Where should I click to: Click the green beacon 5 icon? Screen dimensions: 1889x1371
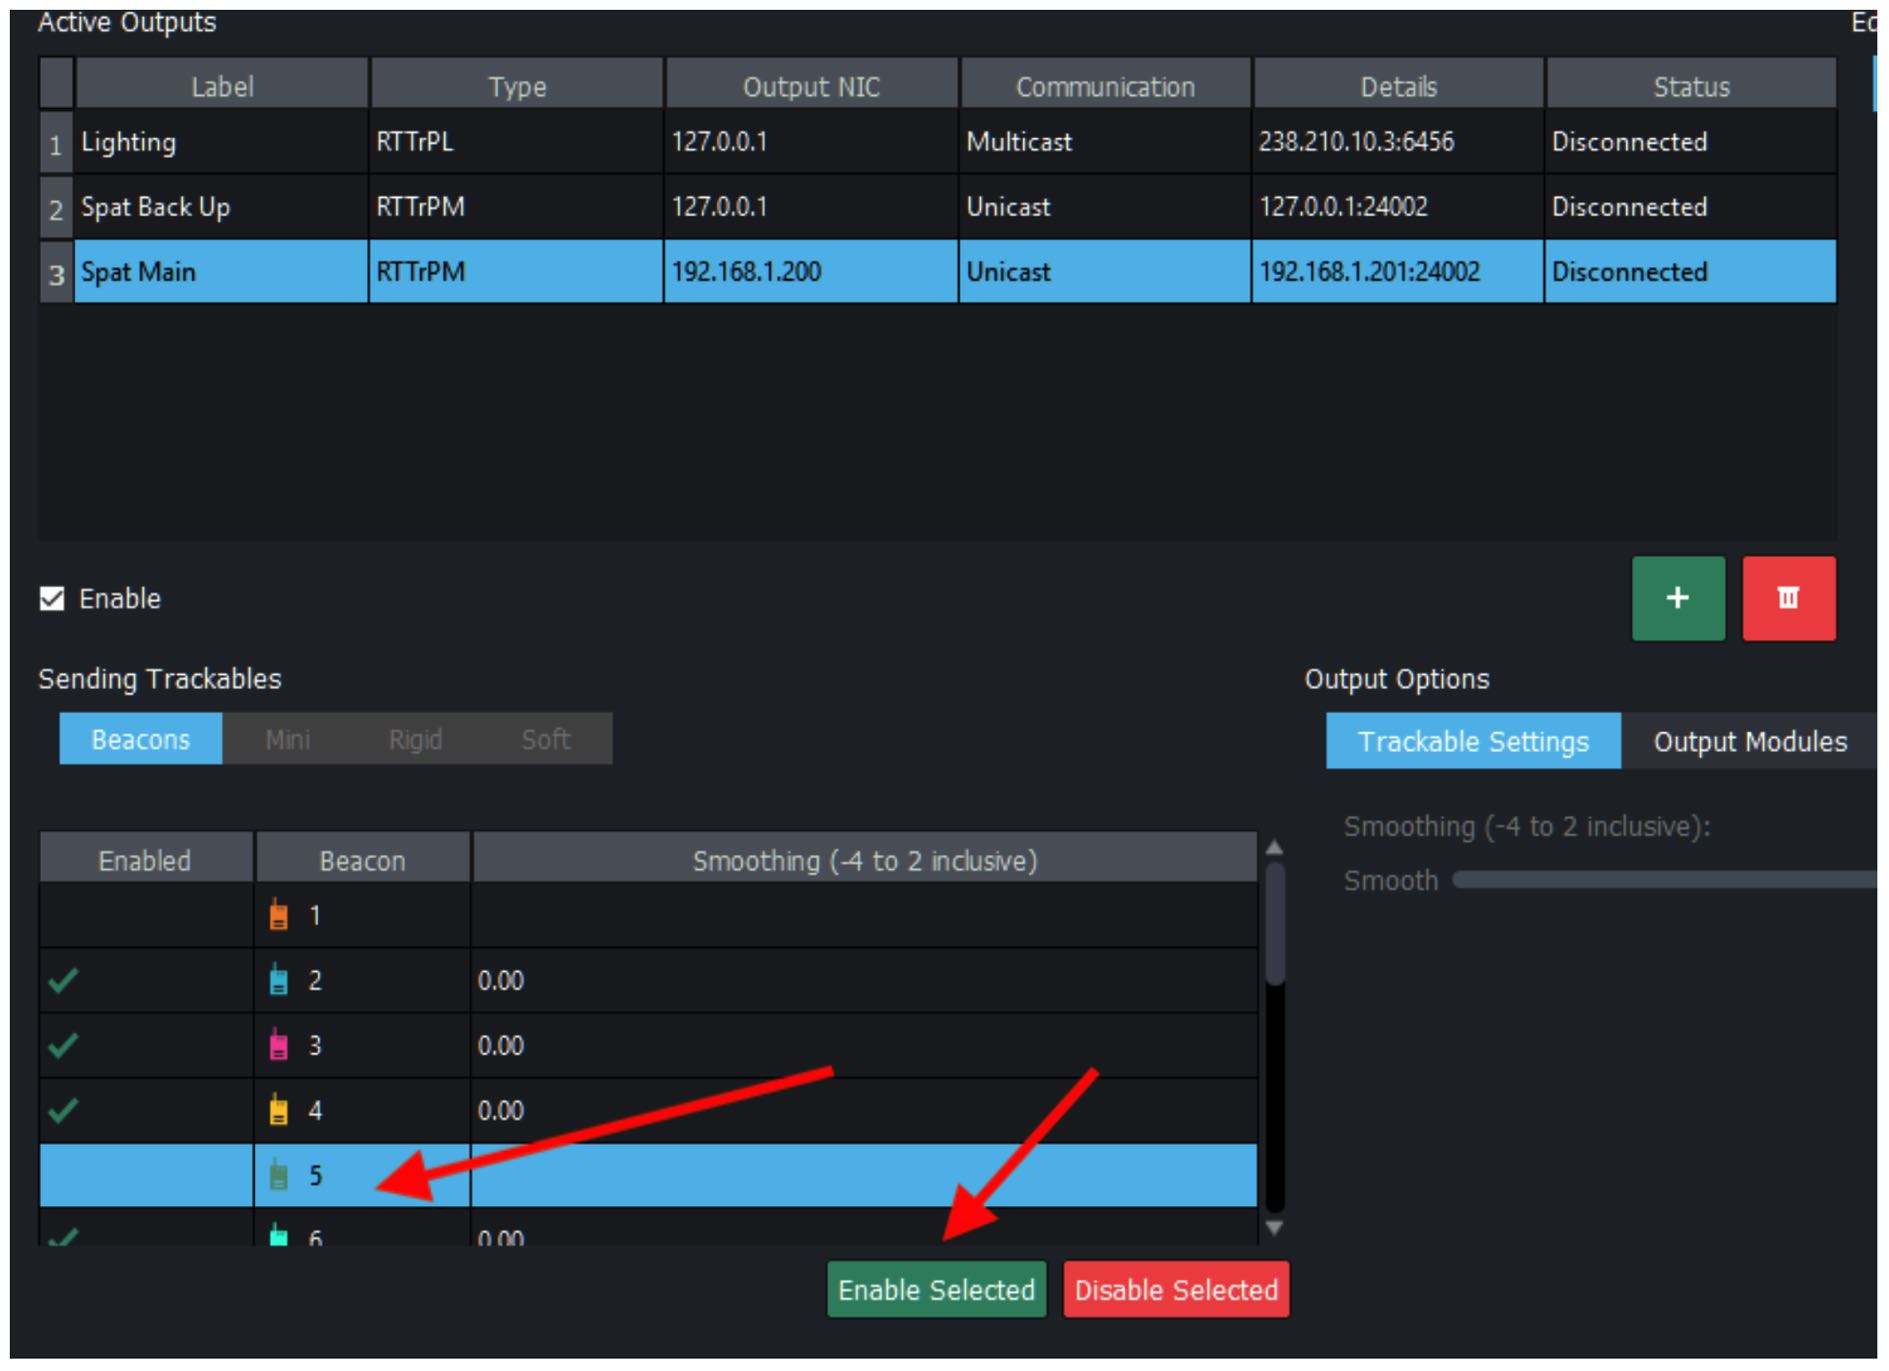point(279,1175)
